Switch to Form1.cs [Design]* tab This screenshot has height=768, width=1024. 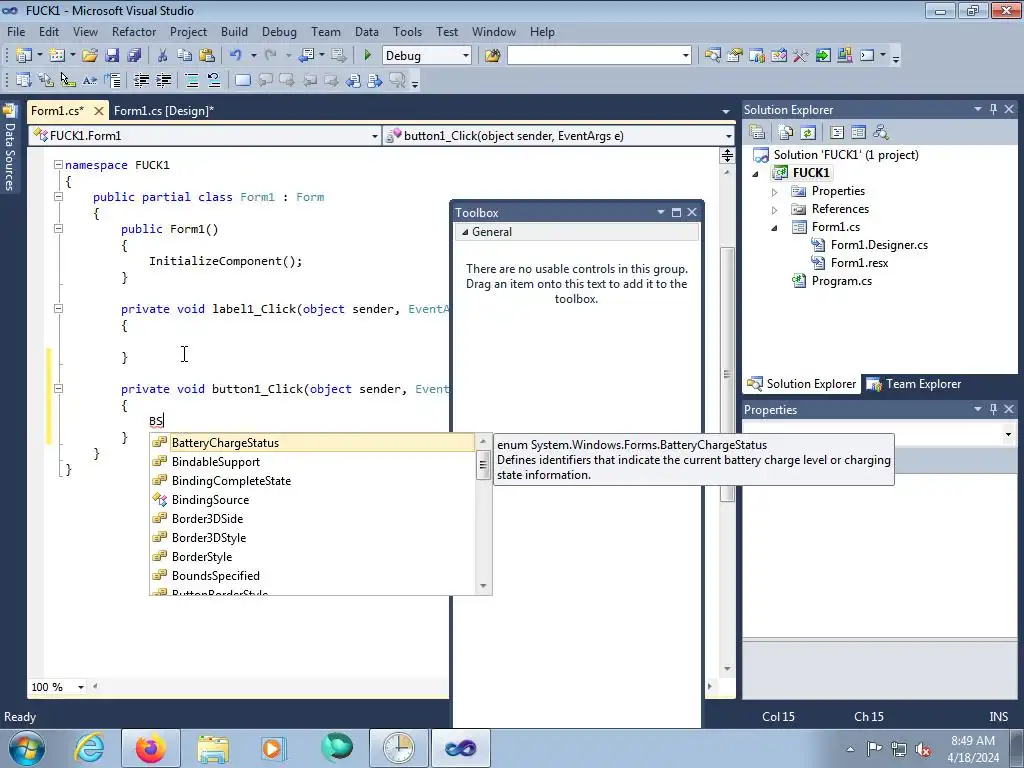click(164, 110)
